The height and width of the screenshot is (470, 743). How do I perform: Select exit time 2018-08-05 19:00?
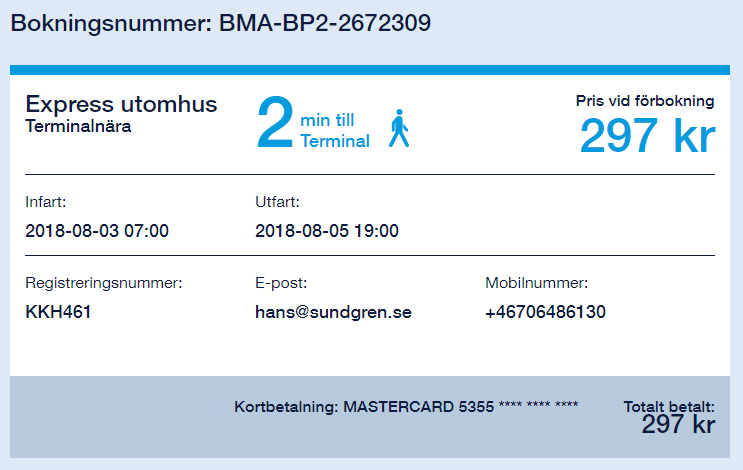[x=327, y=231]
